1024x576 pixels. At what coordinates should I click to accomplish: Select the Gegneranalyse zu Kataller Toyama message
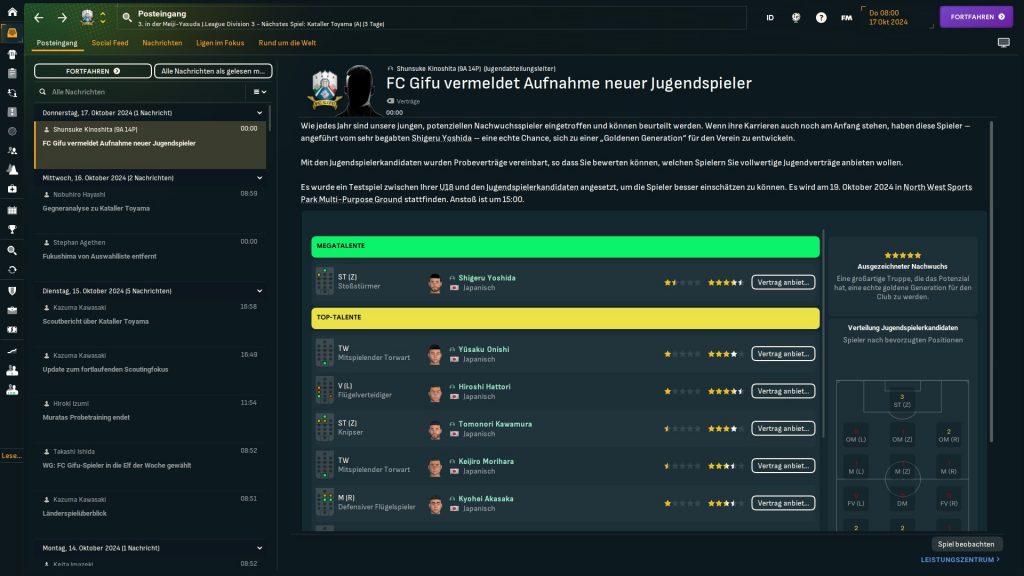pyautogui.click(x=95, y=209)
